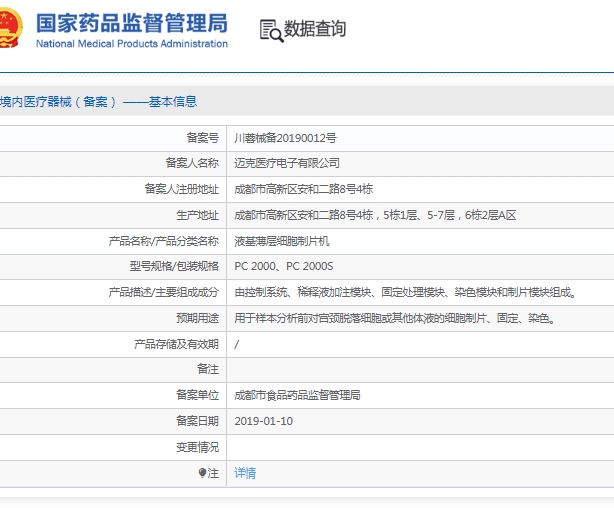Click the 数据查询 heading text
The height and width of the screenshot is (508, 614).
pyautogui.click(x=315, y=29)
